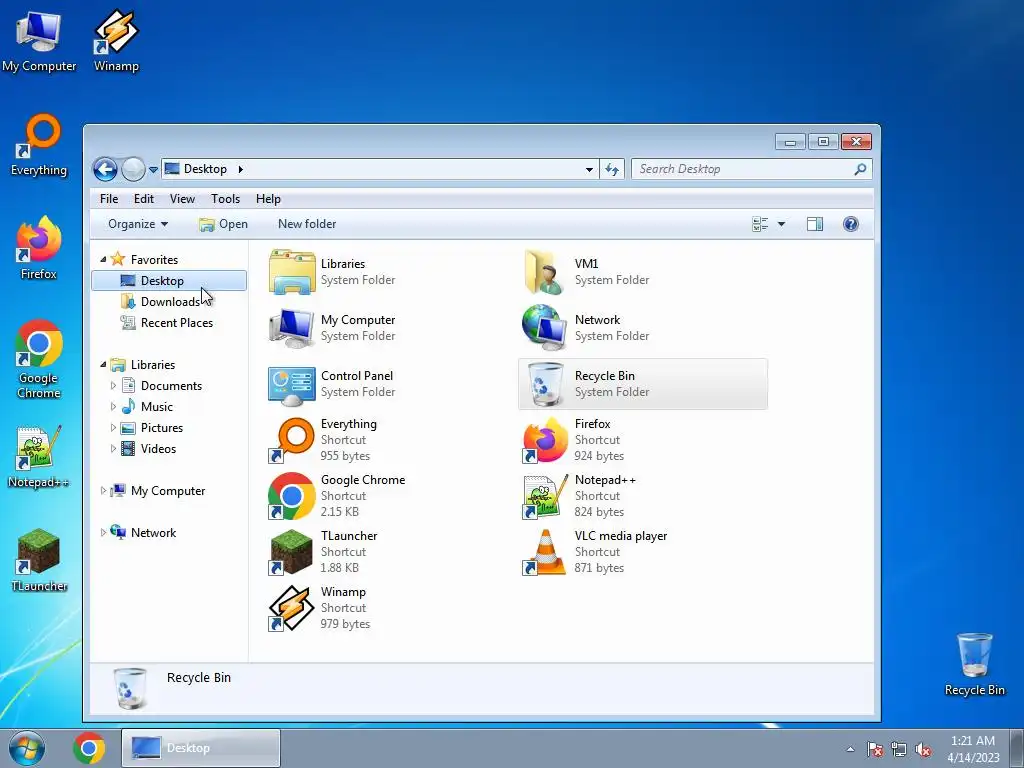Select Google Chrome shortcut in file list
This screenshot has height=768, width=1024.
tap(292, 496)
